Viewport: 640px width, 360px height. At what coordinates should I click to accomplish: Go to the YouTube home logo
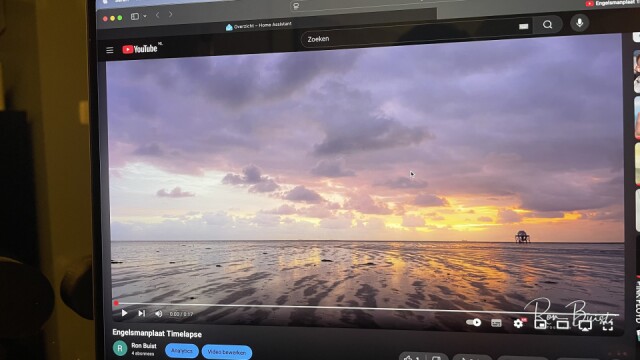[140, 49]
